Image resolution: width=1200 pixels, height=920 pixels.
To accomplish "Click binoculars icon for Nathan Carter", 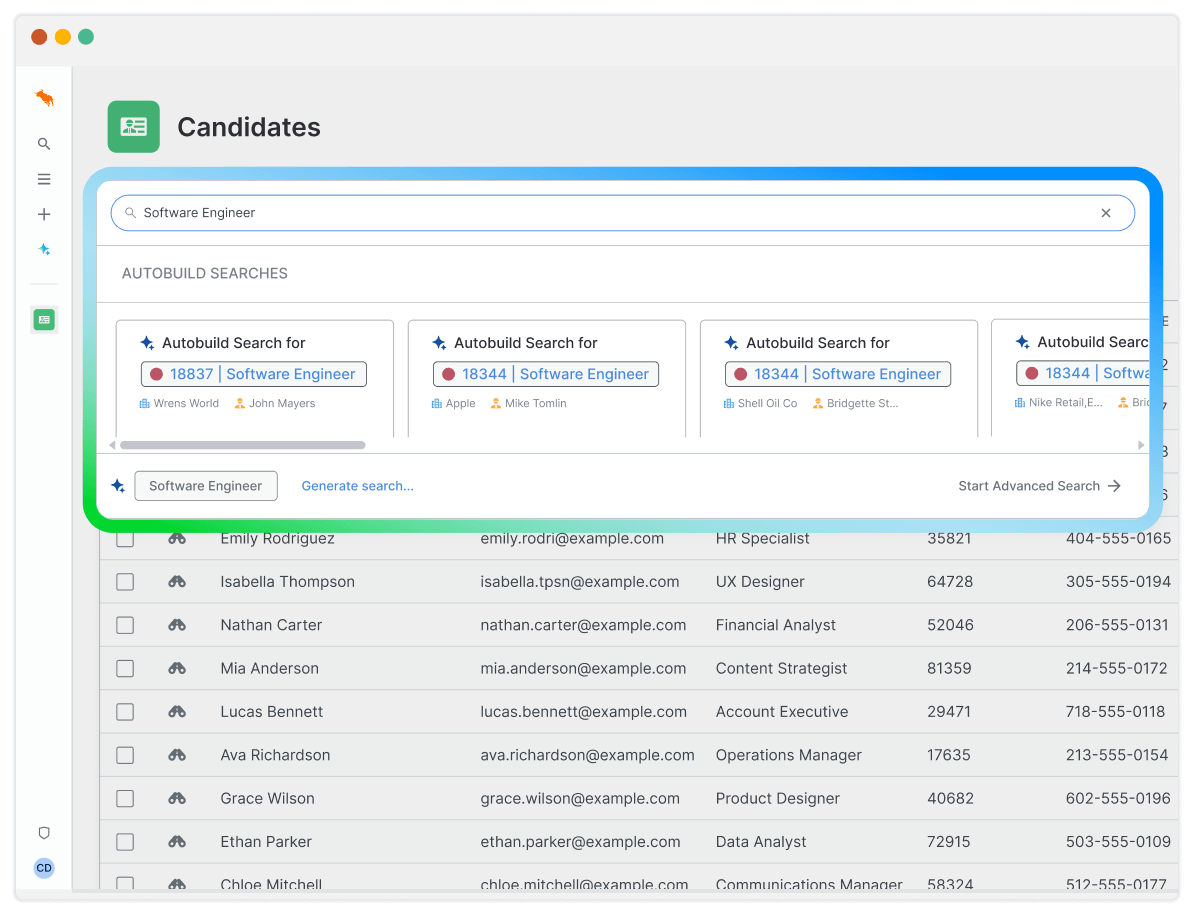I will pyautogui.click(x=177, y=625).
